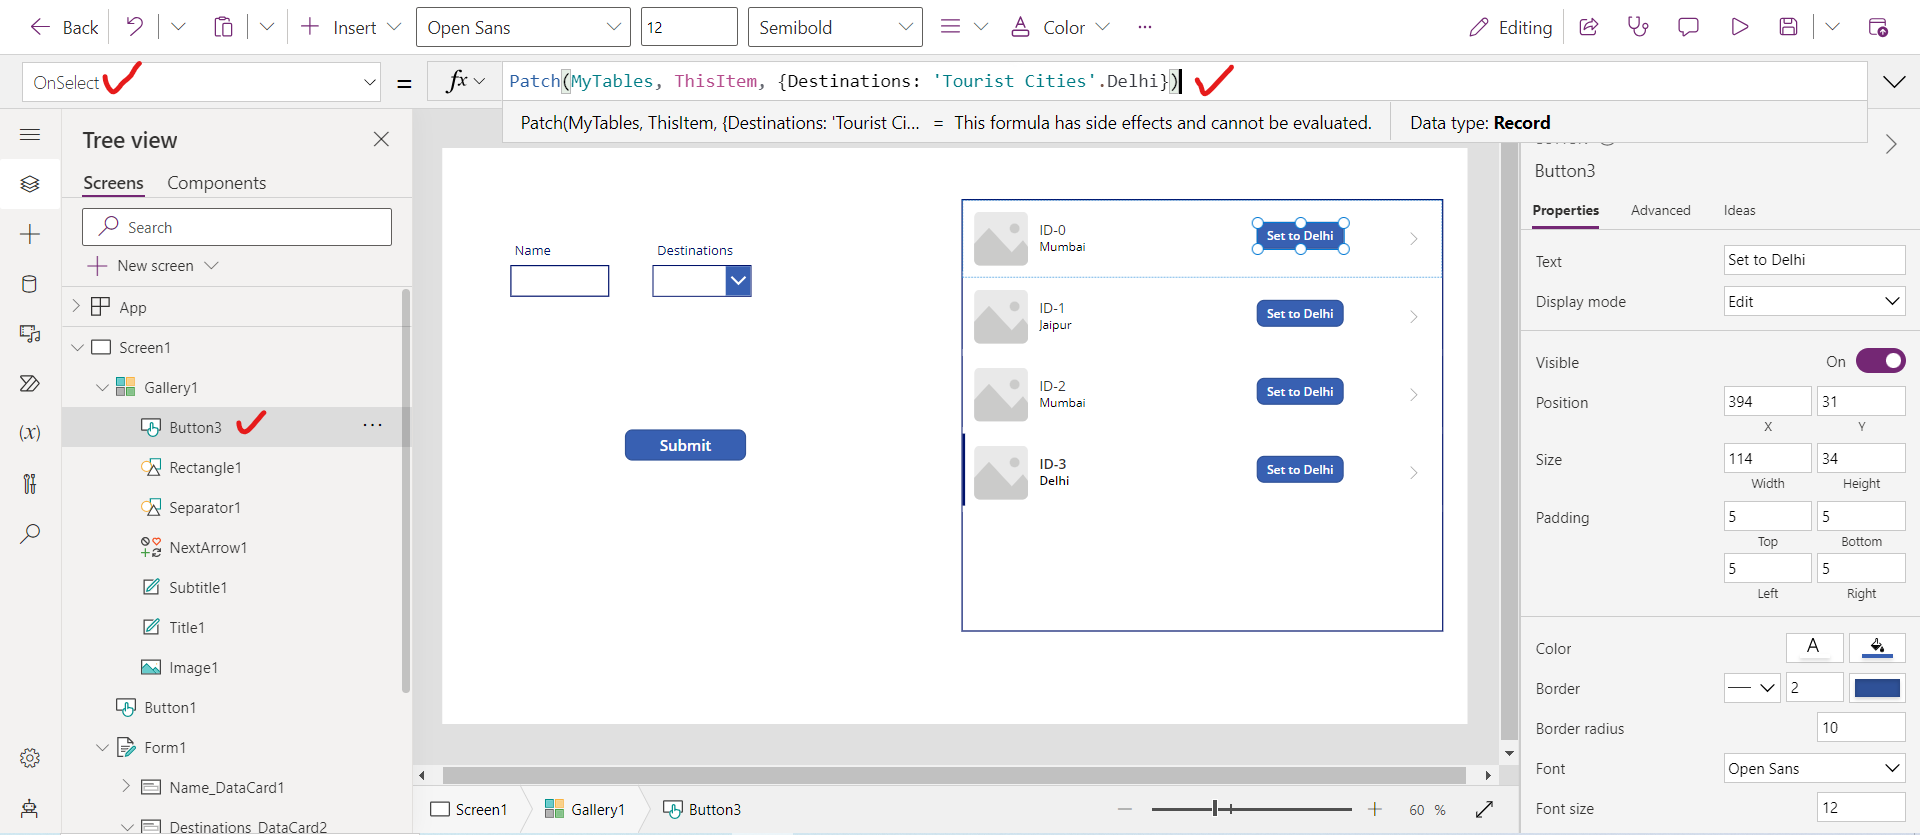Switch to the Advanced tab
Image resolution: width=1920 pixels, height=835 pixels.
click(x=1660, y=210)
